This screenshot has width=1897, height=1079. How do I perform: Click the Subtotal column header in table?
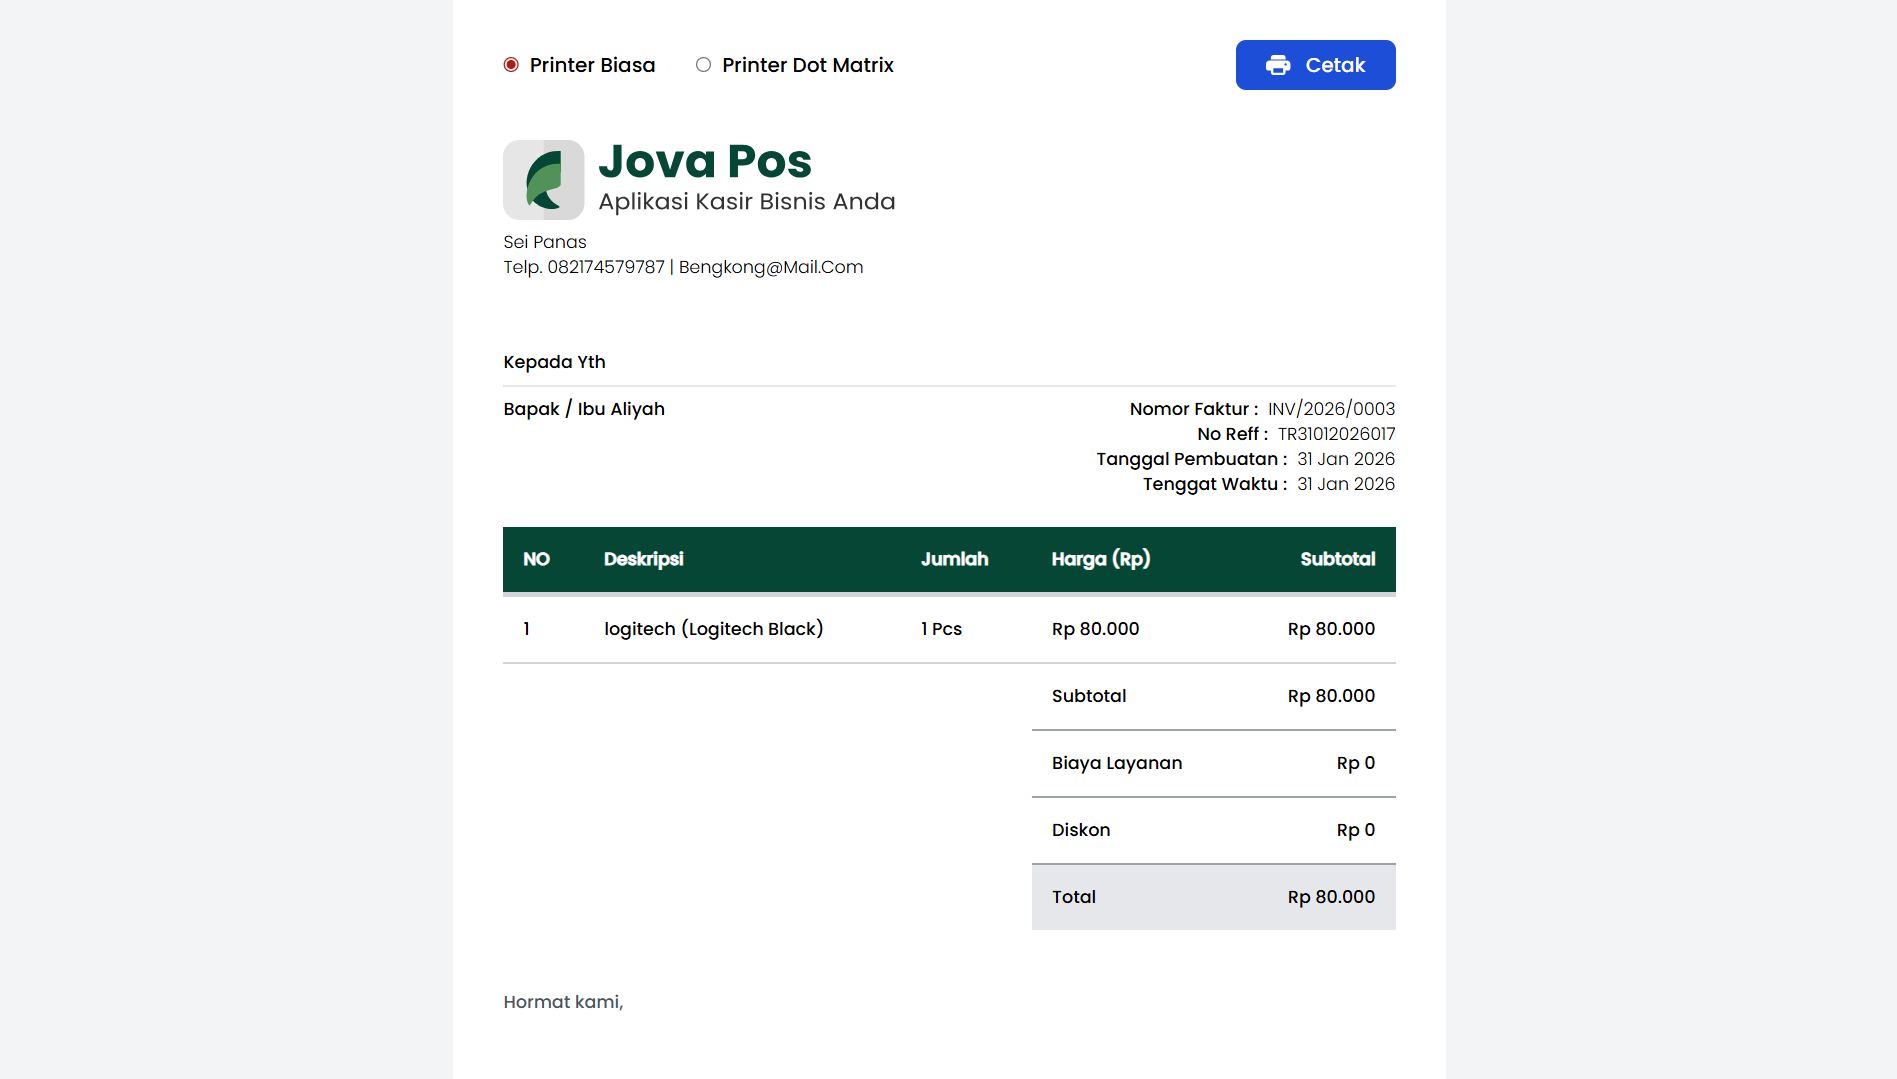click(x=1337, y=559)
